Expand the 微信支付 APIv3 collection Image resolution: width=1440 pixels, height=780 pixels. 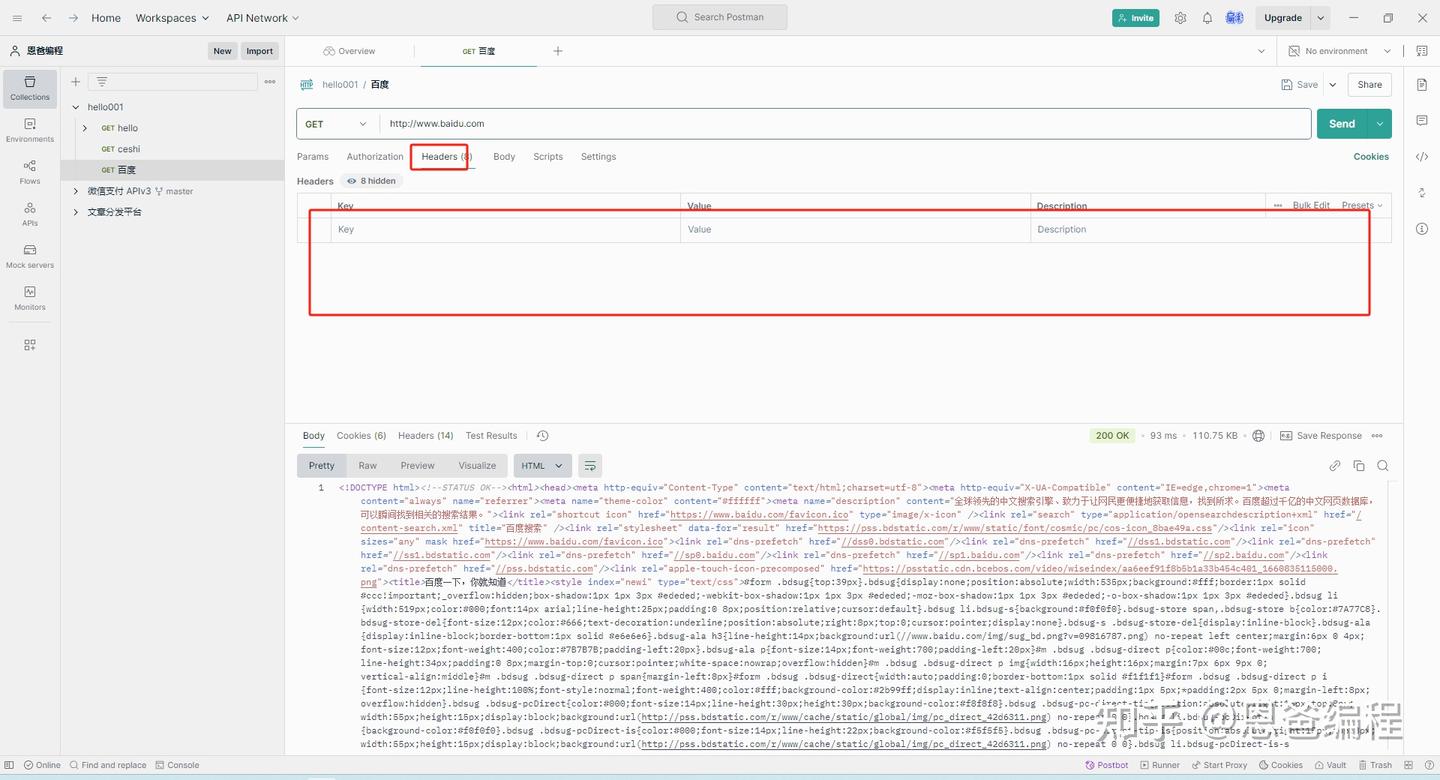pyautogui.click(x=74, y=191)
